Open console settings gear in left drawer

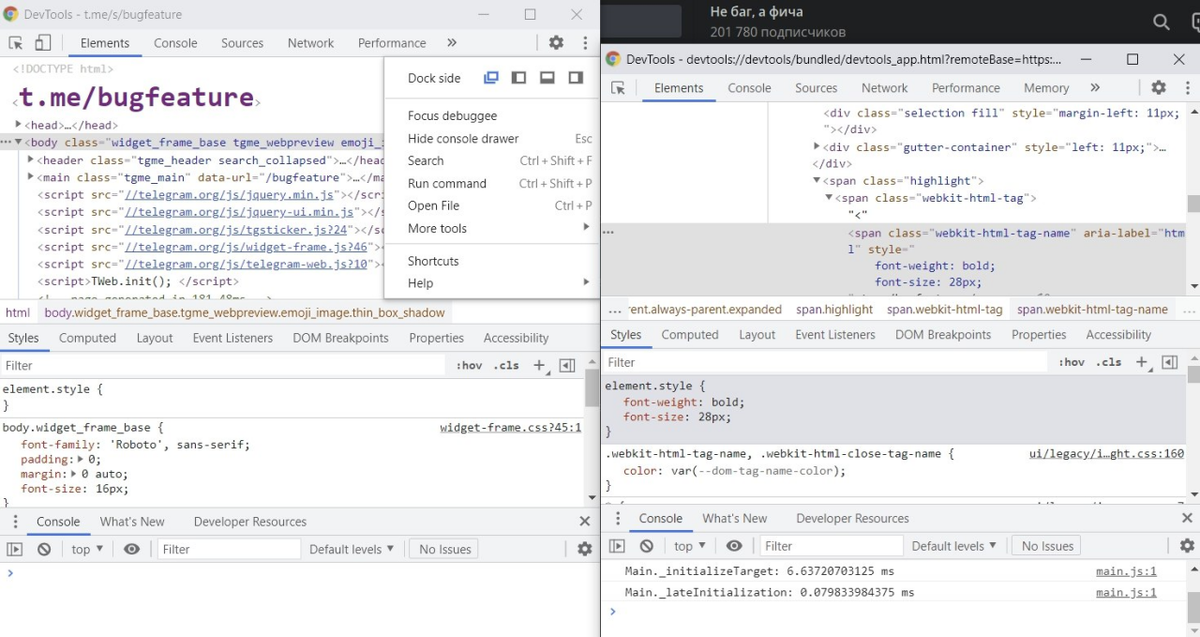tap(585, 549)
